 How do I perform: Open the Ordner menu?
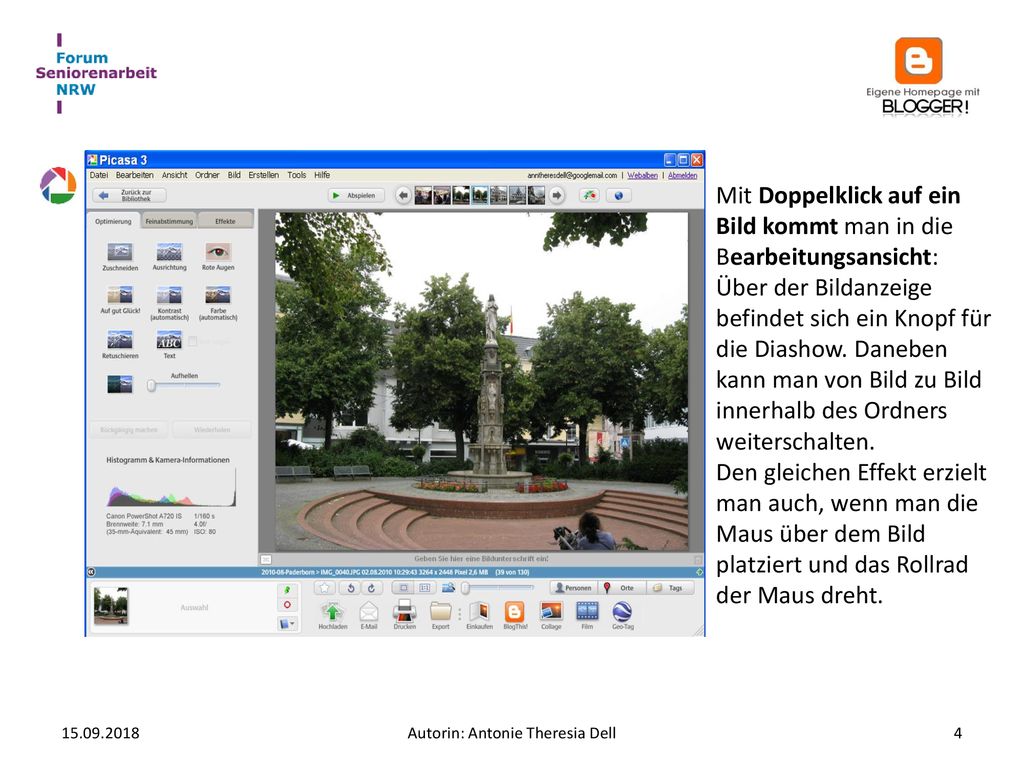(x=207, y=175)
